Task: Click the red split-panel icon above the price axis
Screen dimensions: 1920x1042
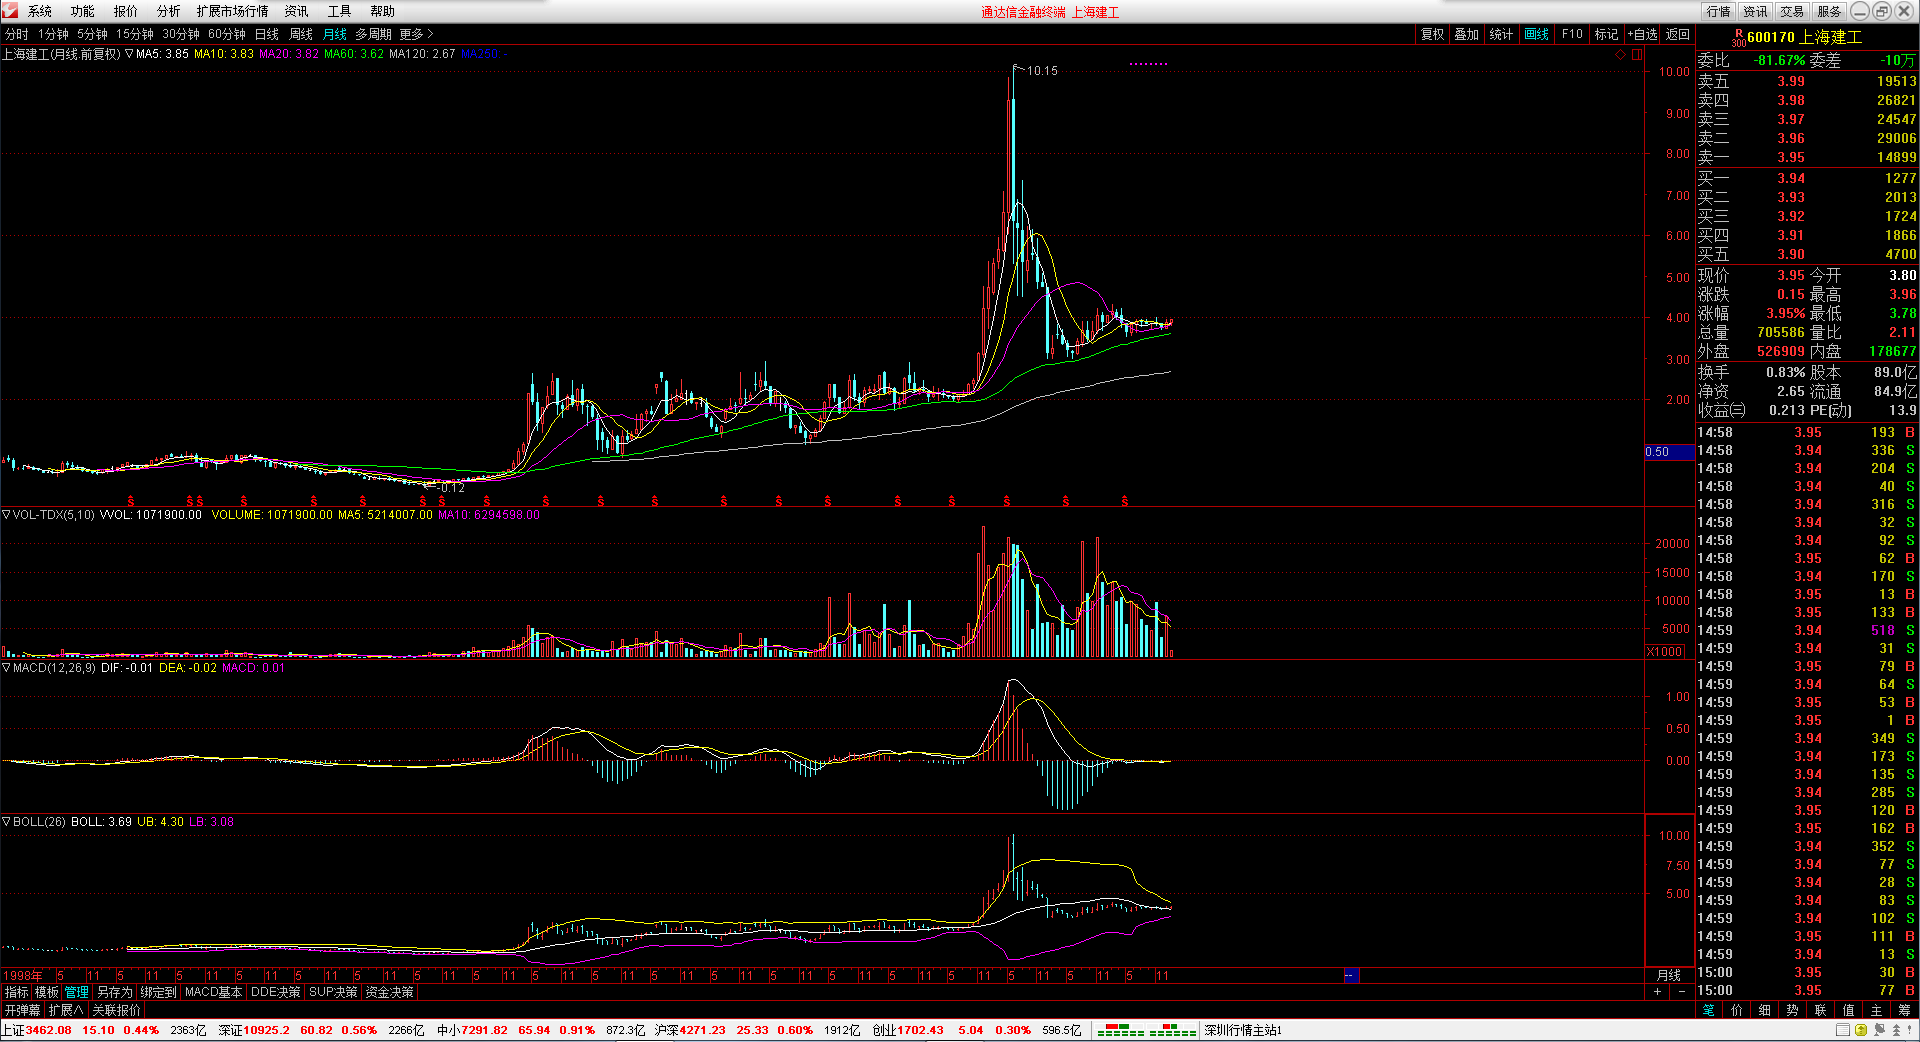Action: click(1637, 55)
